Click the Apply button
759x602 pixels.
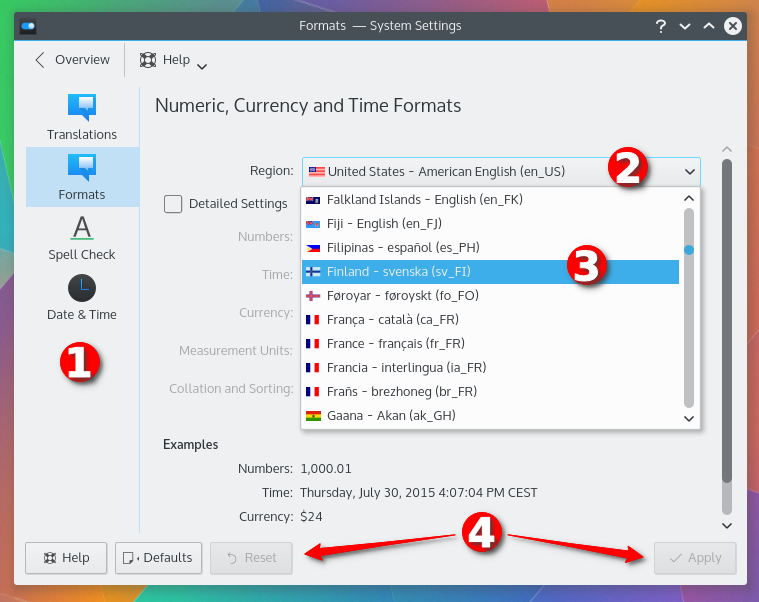tap(695, 558)
